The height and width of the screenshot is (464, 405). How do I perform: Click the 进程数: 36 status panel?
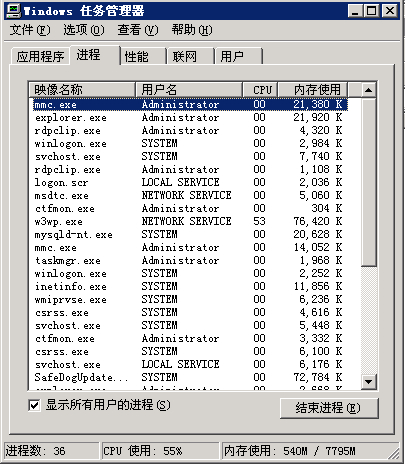pyautogui.click(x=52, y=451)
